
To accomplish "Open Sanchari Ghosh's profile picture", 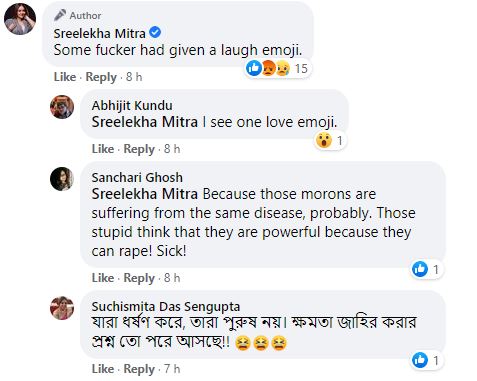I will coord(62,179).
